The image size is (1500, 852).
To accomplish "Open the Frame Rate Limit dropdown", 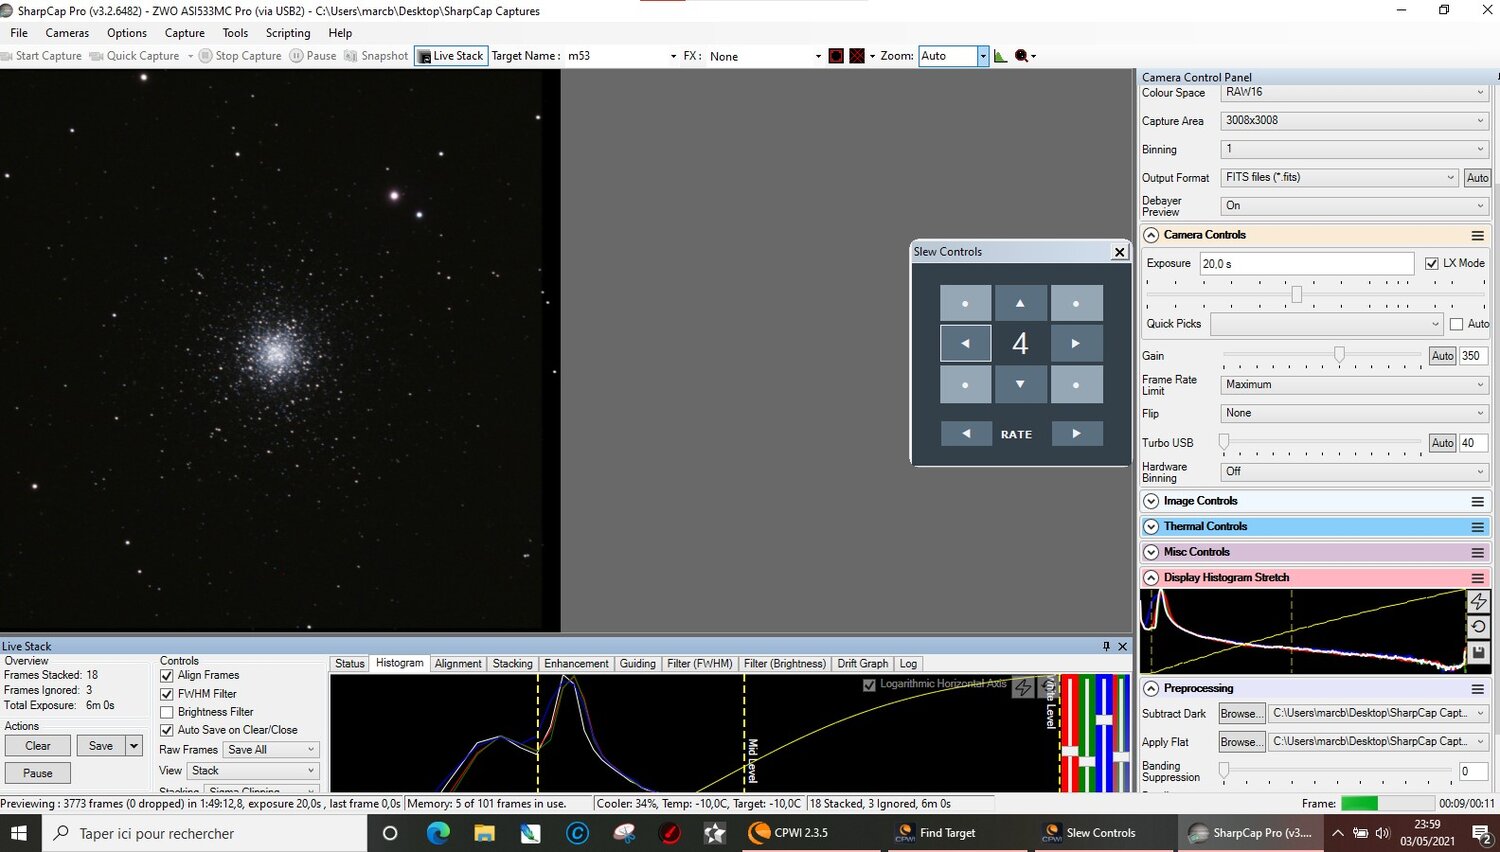I will (1354, 384).
